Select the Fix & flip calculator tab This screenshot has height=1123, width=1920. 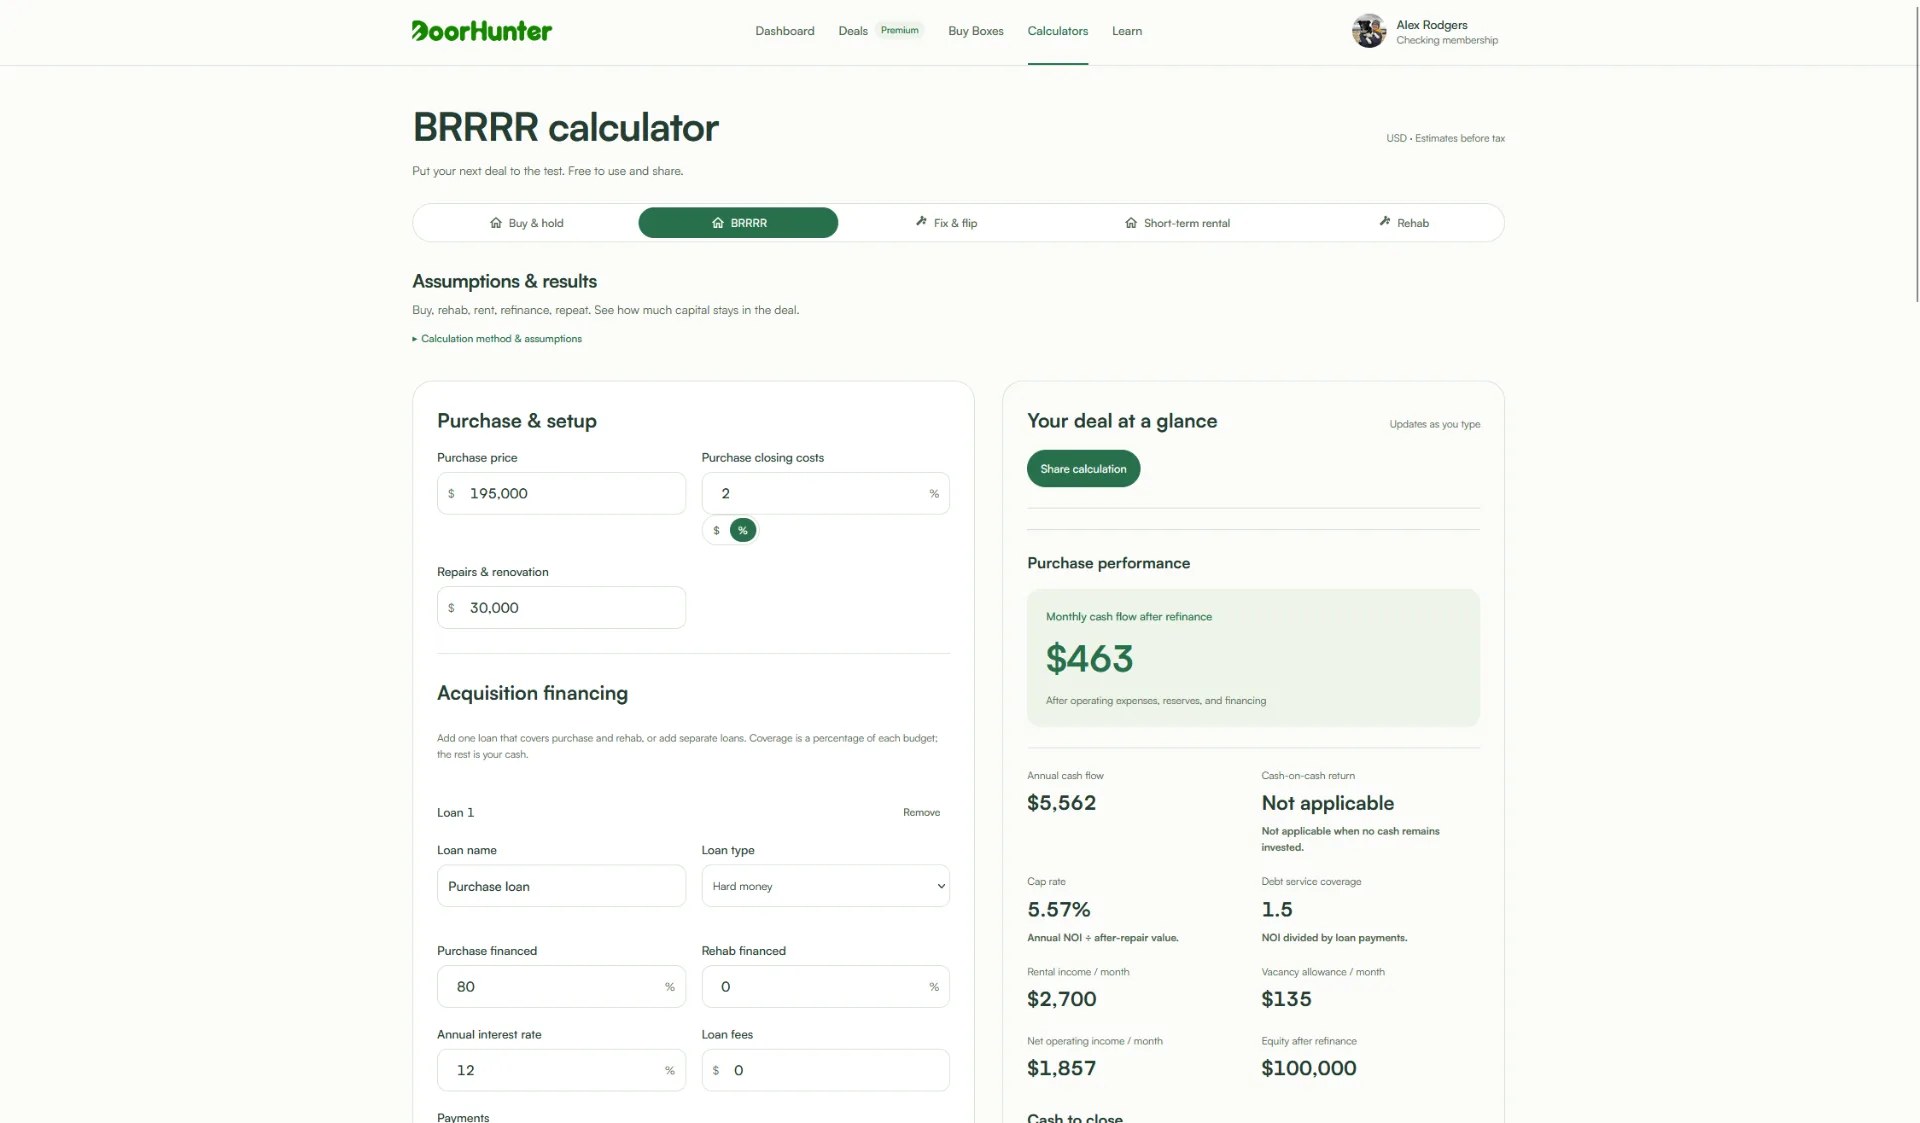click(947, 223)
